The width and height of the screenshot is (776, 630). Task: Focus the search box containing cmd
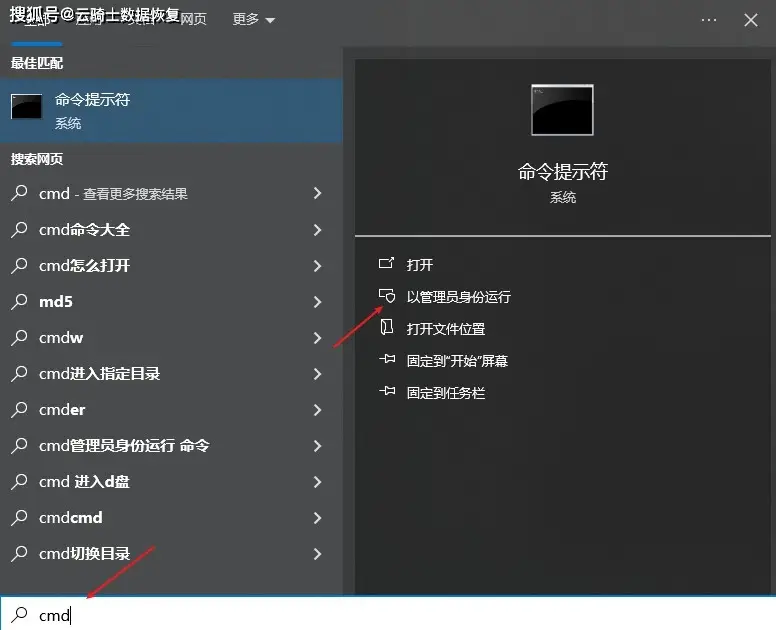(x=388, y=614)
